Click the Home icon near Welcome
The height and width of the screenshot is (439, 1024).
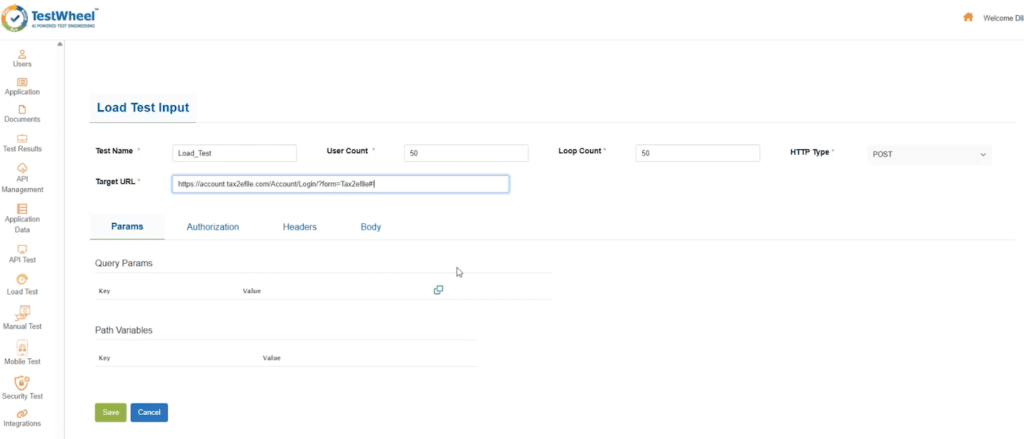coord(968,17)
